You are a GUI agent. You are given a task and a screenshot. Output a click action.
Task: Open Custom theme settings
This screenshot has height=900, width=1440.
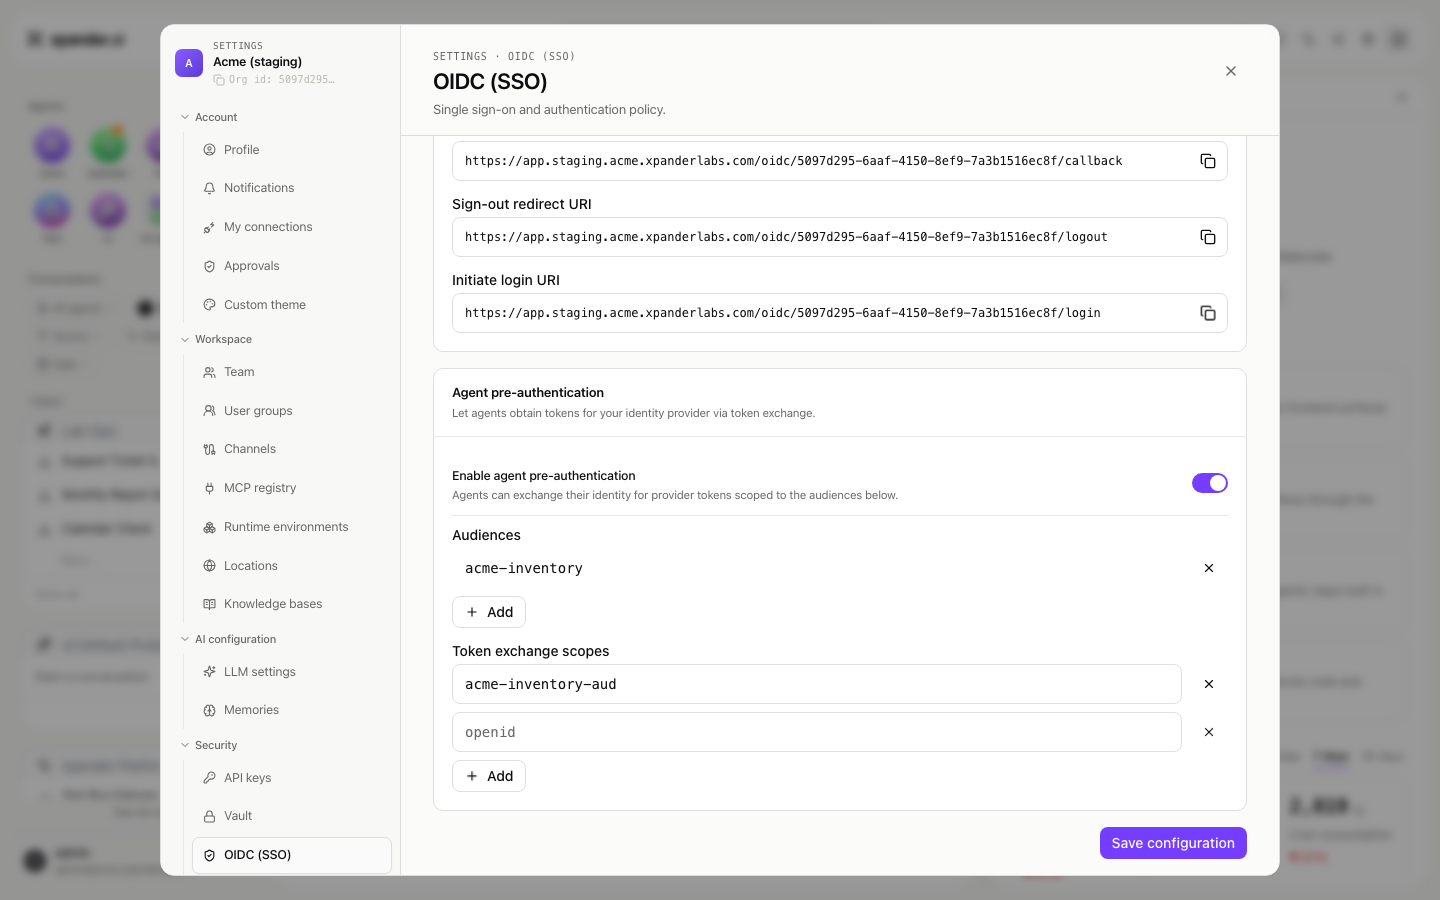pyautogui.click(x=292, y=305)
